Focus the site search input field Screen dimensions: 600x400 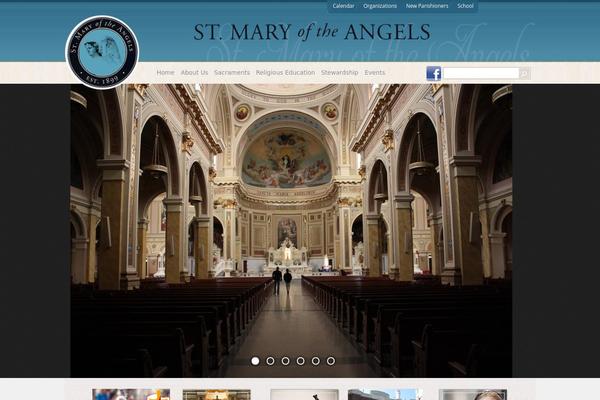coord(481,73)
